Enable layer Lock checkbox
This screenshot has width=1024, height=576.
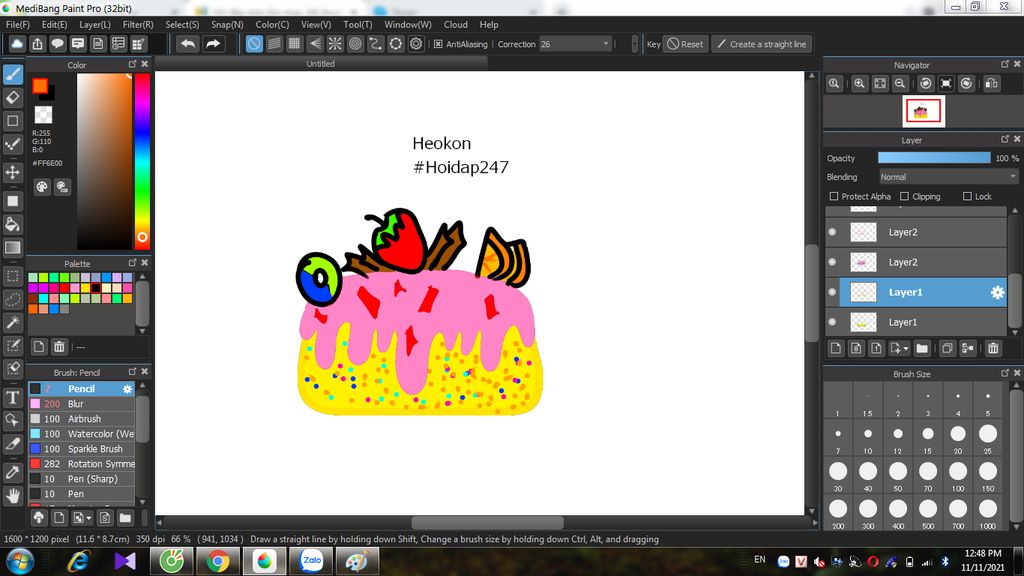click(x=967, y=197)
